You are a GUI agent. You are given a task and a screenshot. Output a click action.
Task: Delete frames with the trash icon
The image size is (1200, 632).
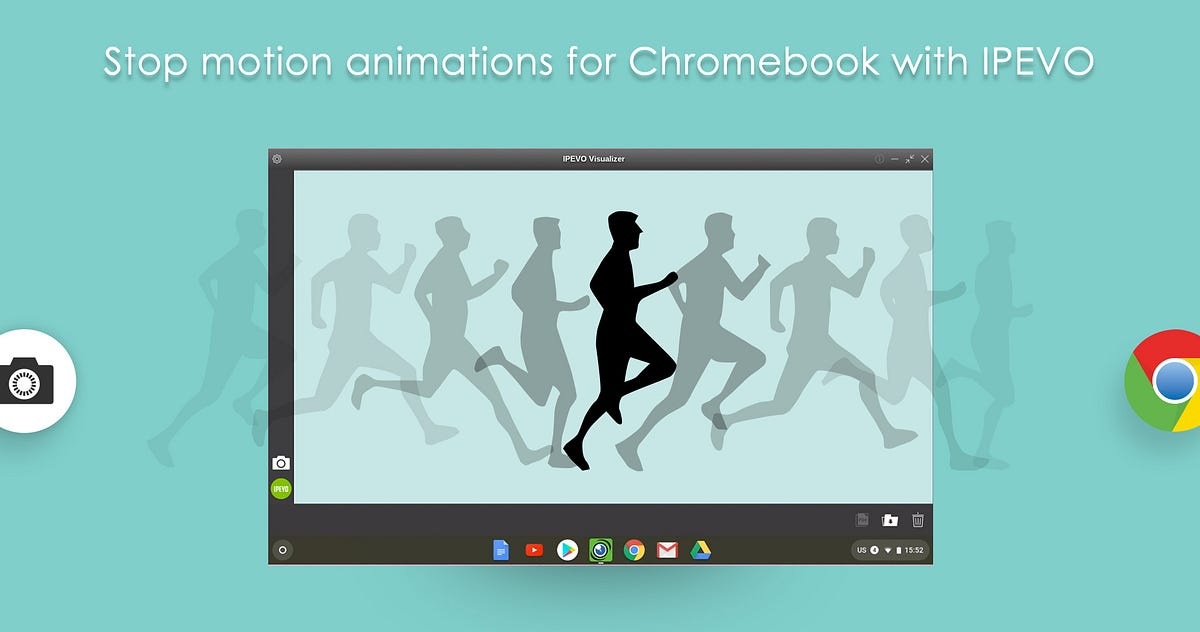coord(918,520)
